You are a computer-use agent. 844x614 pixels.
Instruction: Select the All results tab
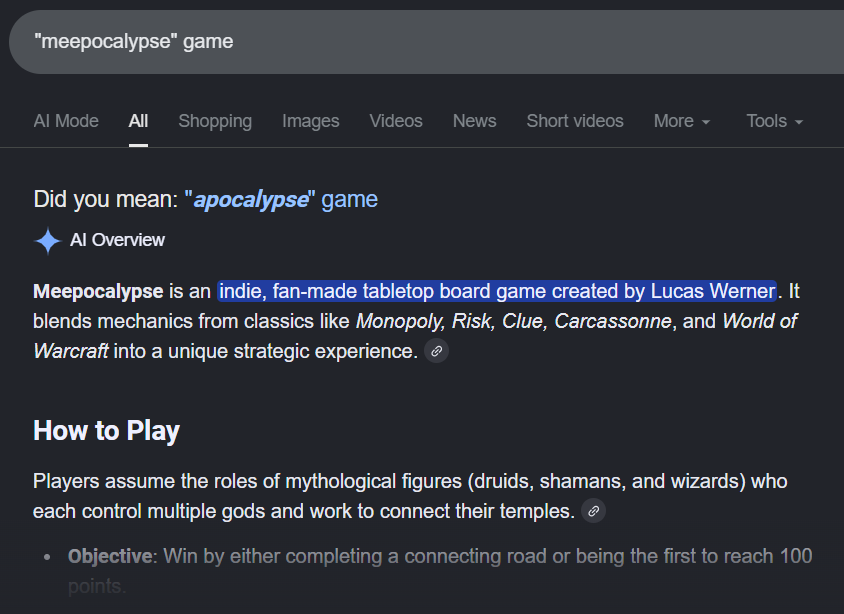[138, 121]
